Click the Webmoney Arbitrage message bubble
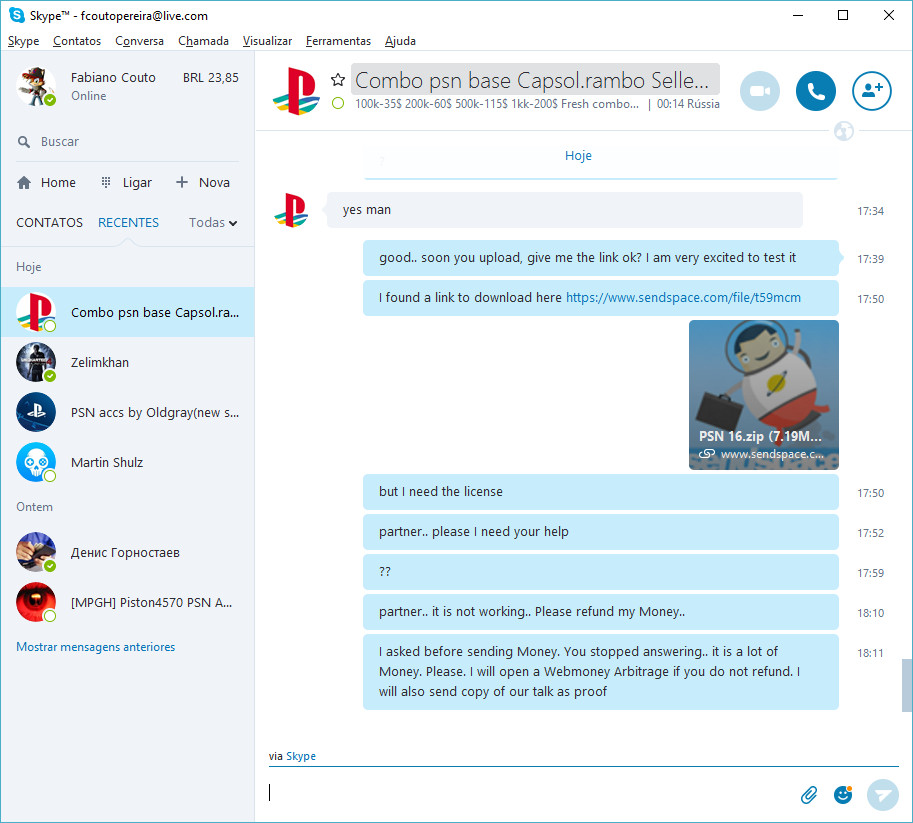Image resolution: width=913 pixels, height=823 pixels. [x=600, y=672]
